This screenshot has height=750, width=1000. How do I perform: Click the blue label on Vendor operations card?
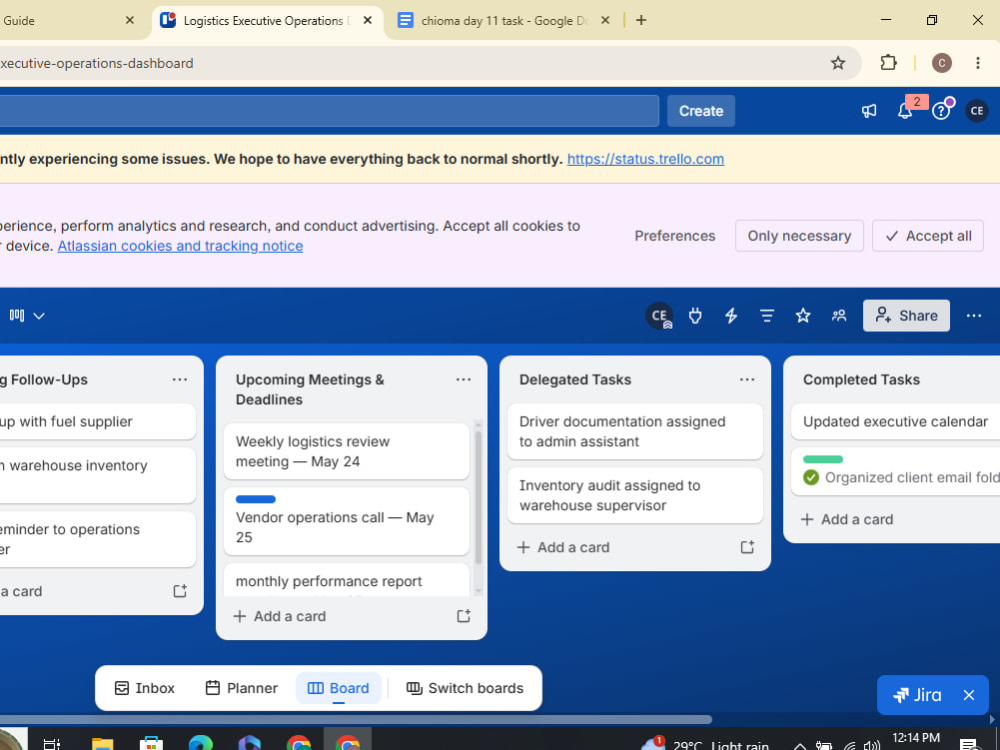(256, 499)
